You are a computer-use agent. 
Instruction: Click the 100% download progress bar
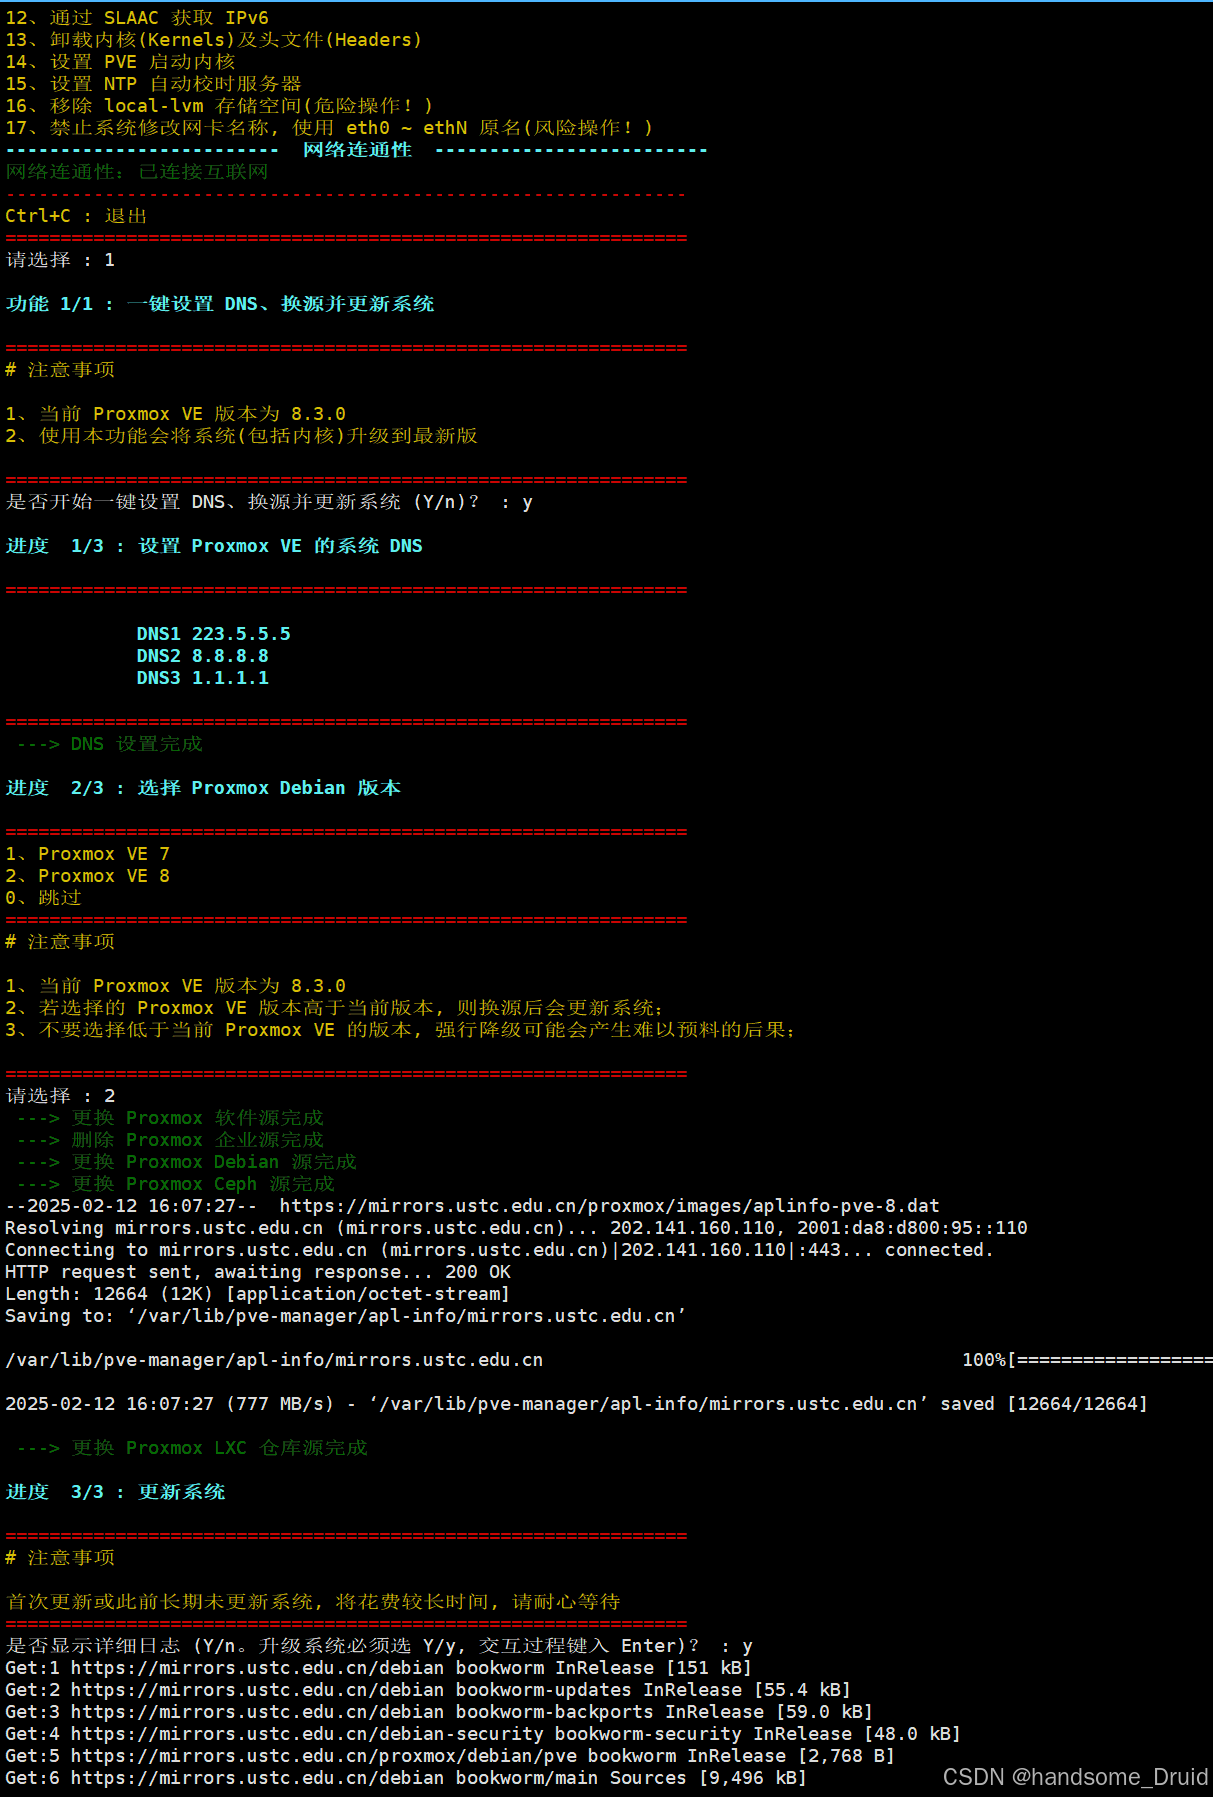click(x=1087, y=1360)
